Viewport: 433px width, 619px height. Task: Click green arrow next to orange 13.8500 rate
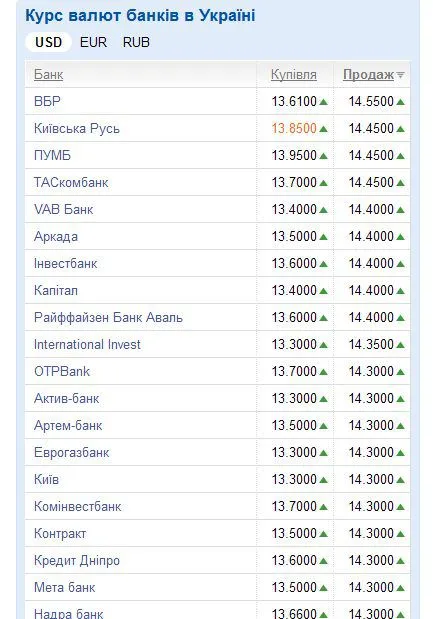323,129
